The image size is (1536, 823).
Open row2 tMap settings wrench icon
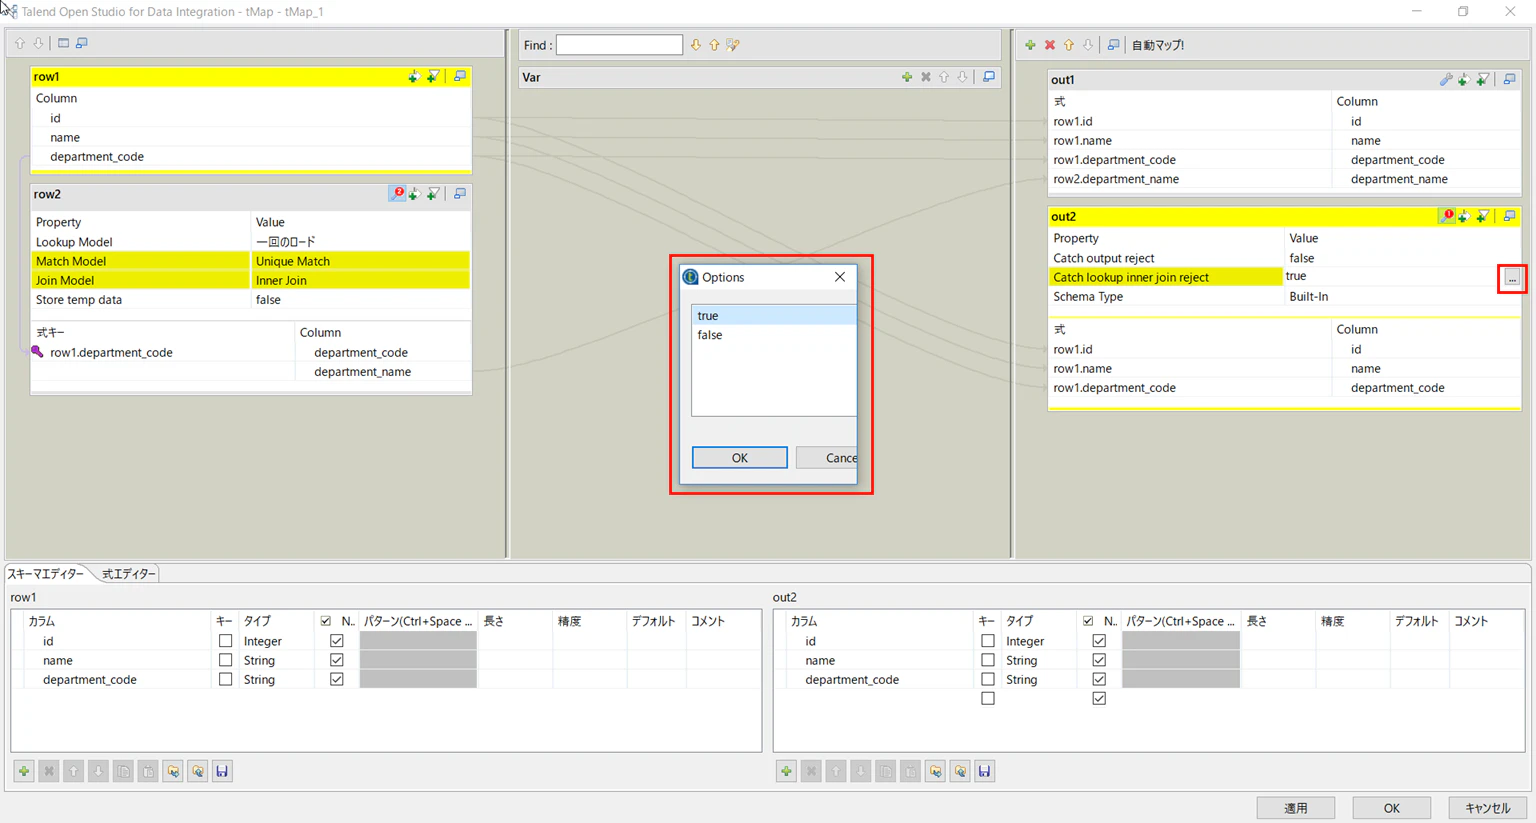pyautogui.click(x=398, y=194)
